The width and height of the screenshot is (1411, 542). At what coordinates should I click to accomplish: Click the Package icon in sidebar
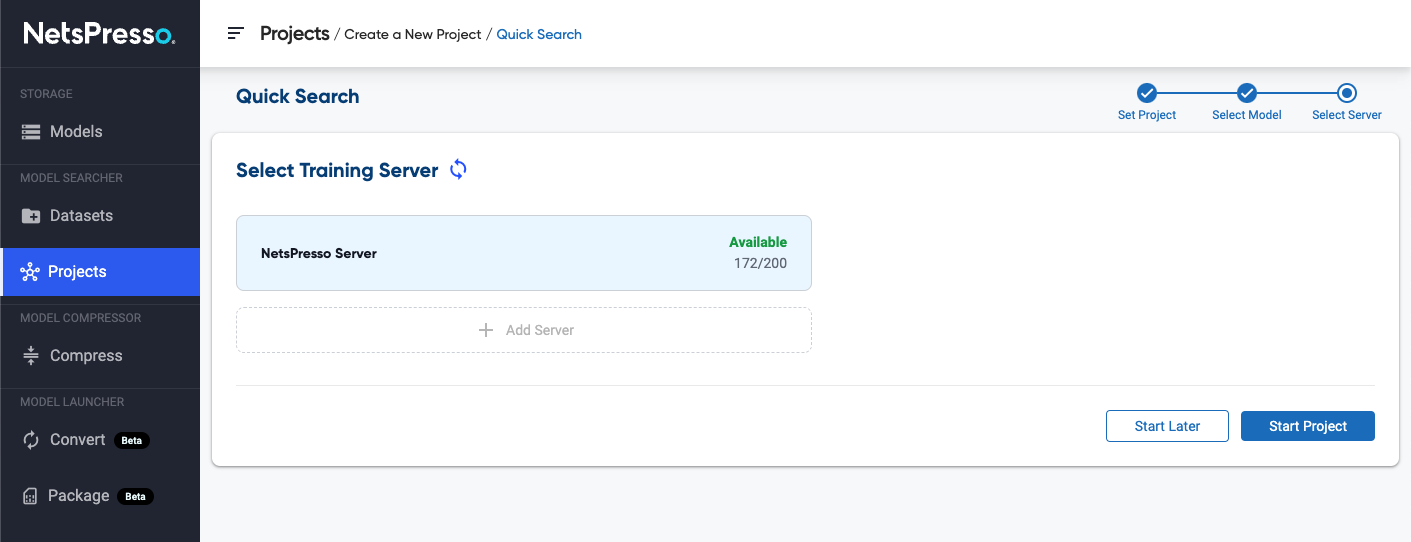tap(30, 496)
